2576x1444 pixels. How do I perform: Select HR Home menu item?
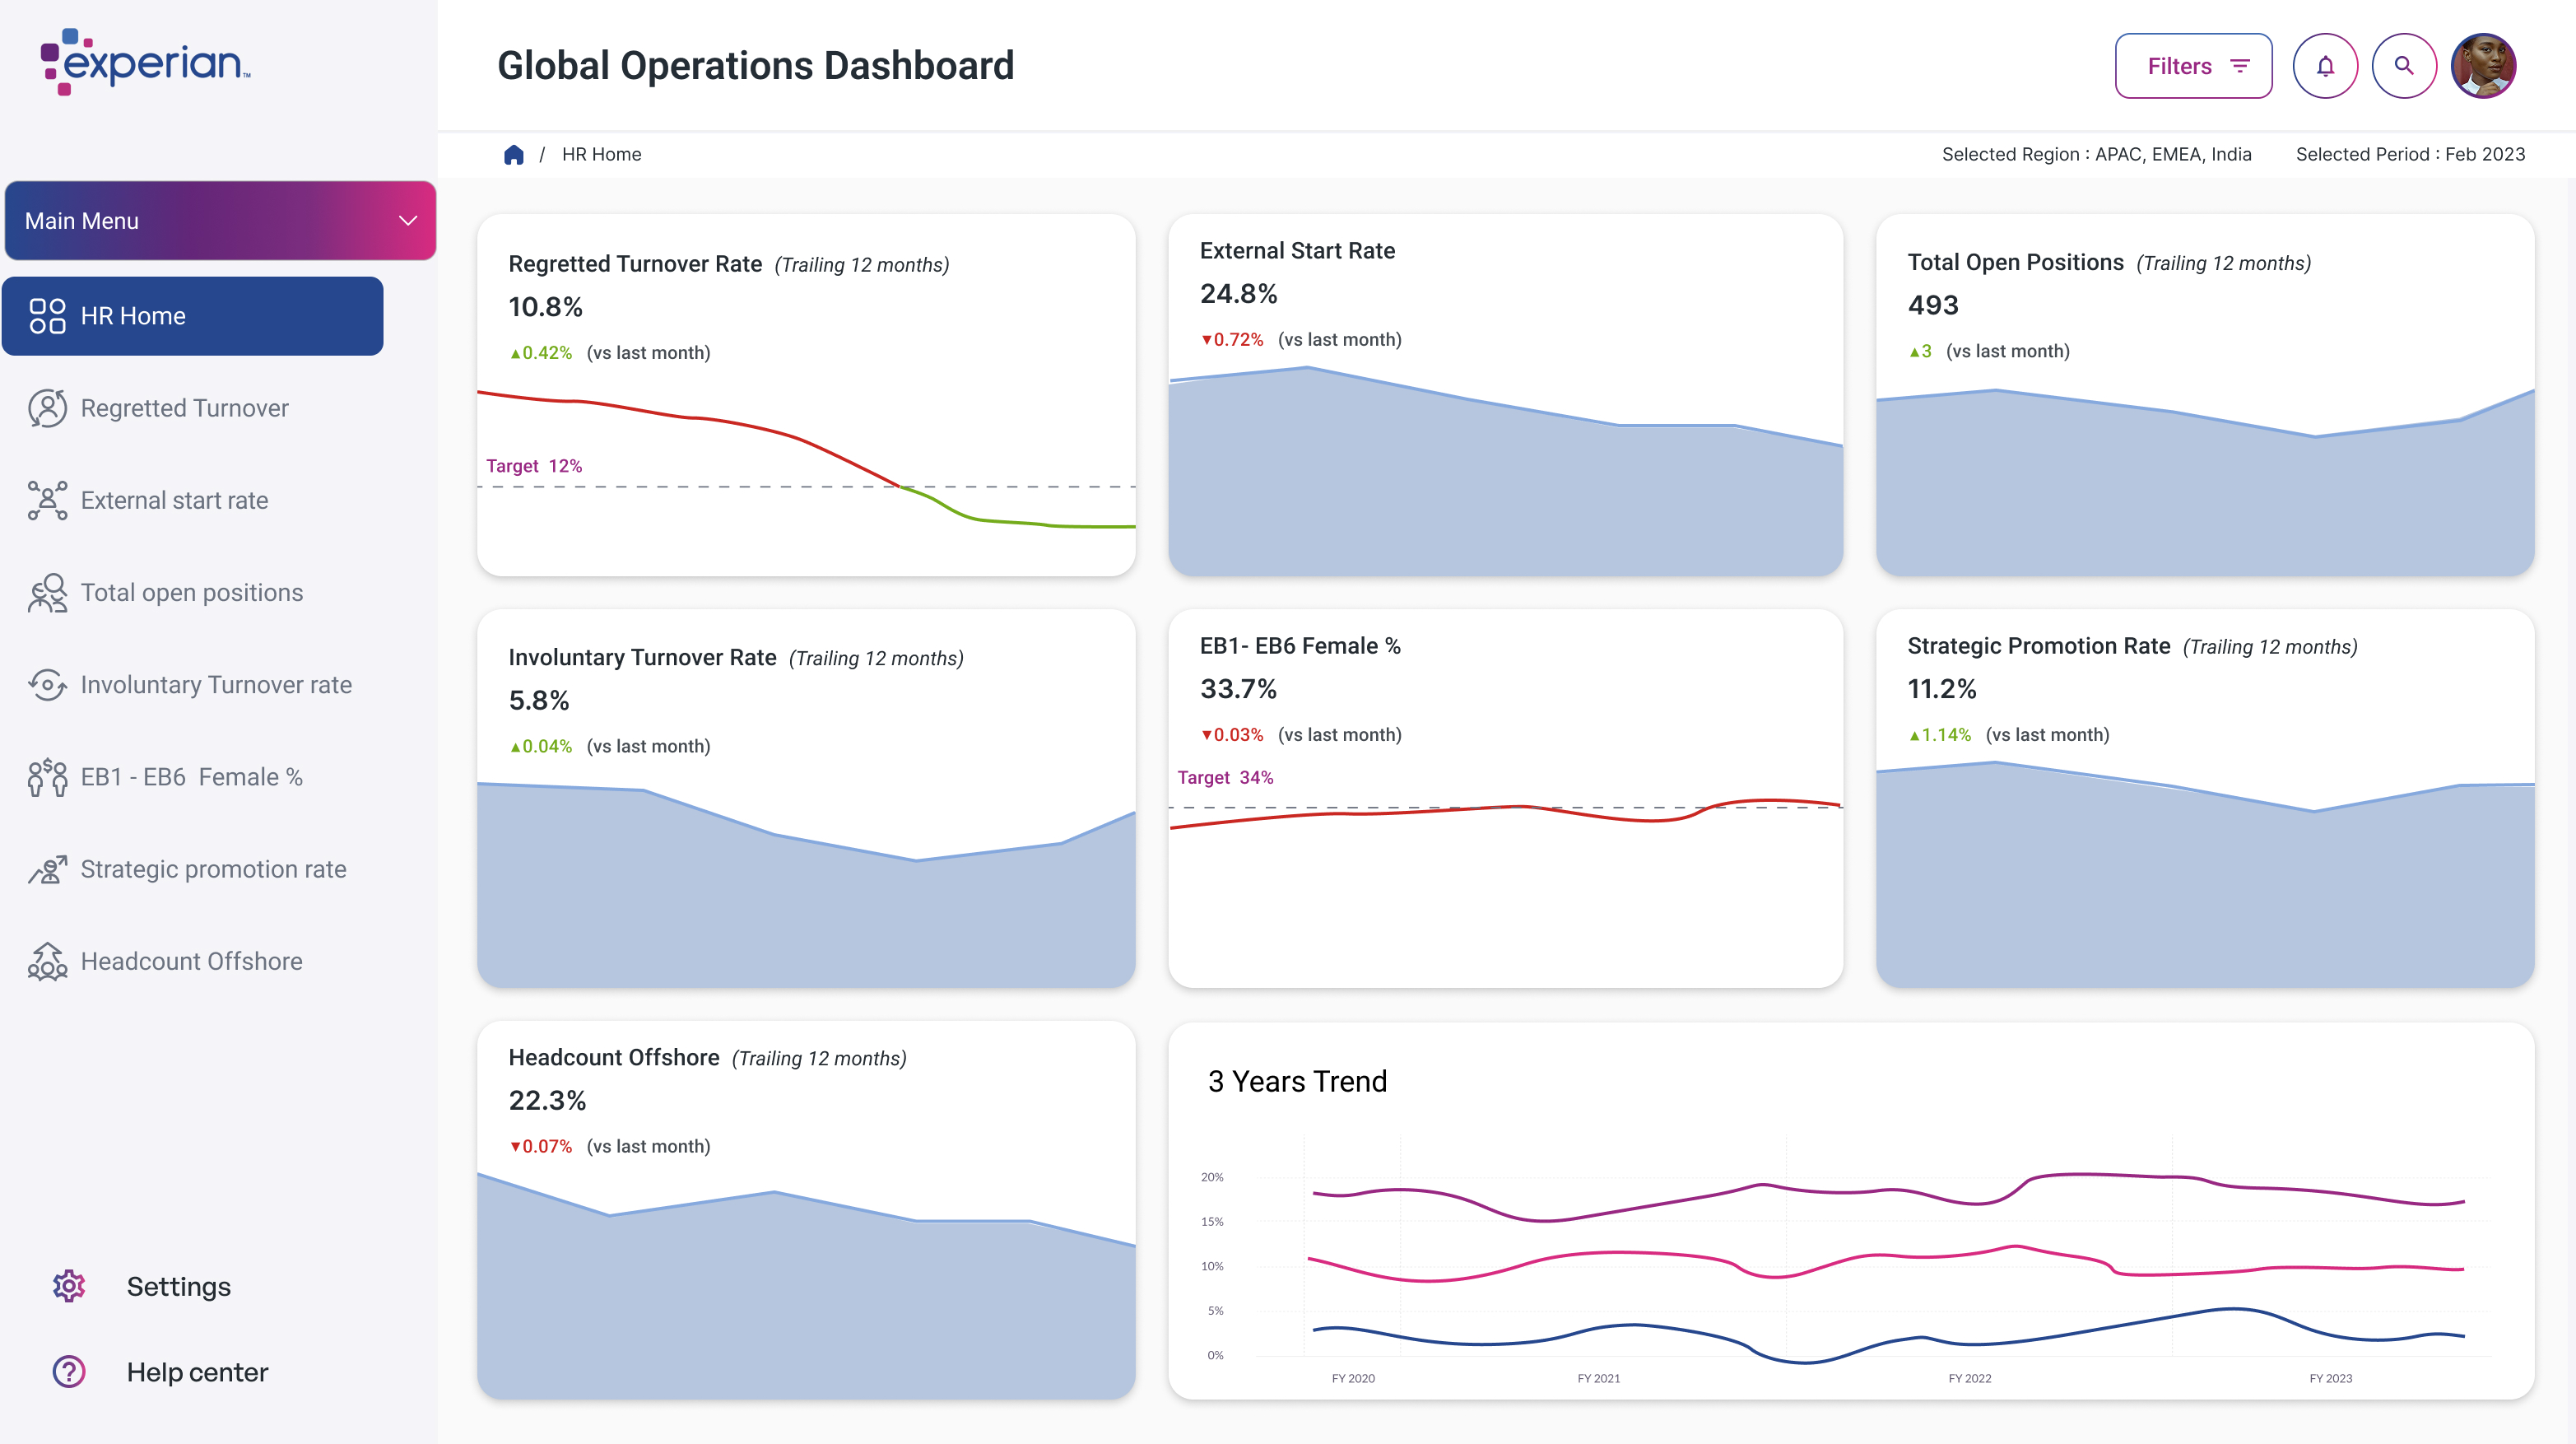click(x=192, y=316)
